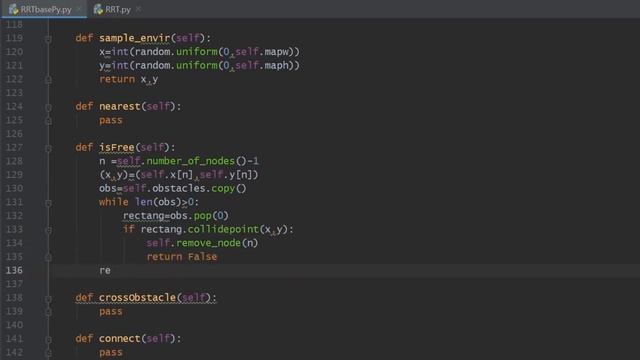
Task: Collapse the if rectang.collidepoint fold marker
Action: (x=48, y=230)
